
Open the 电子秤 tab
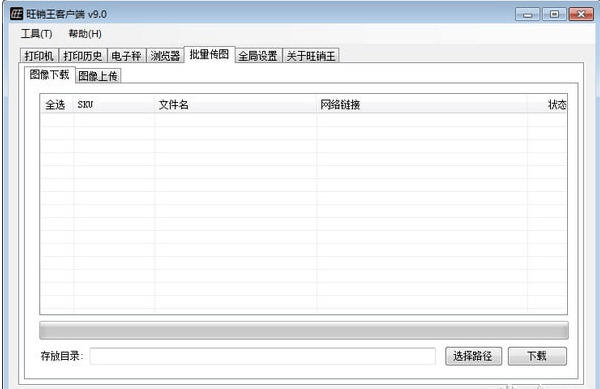tap(126, 56)
